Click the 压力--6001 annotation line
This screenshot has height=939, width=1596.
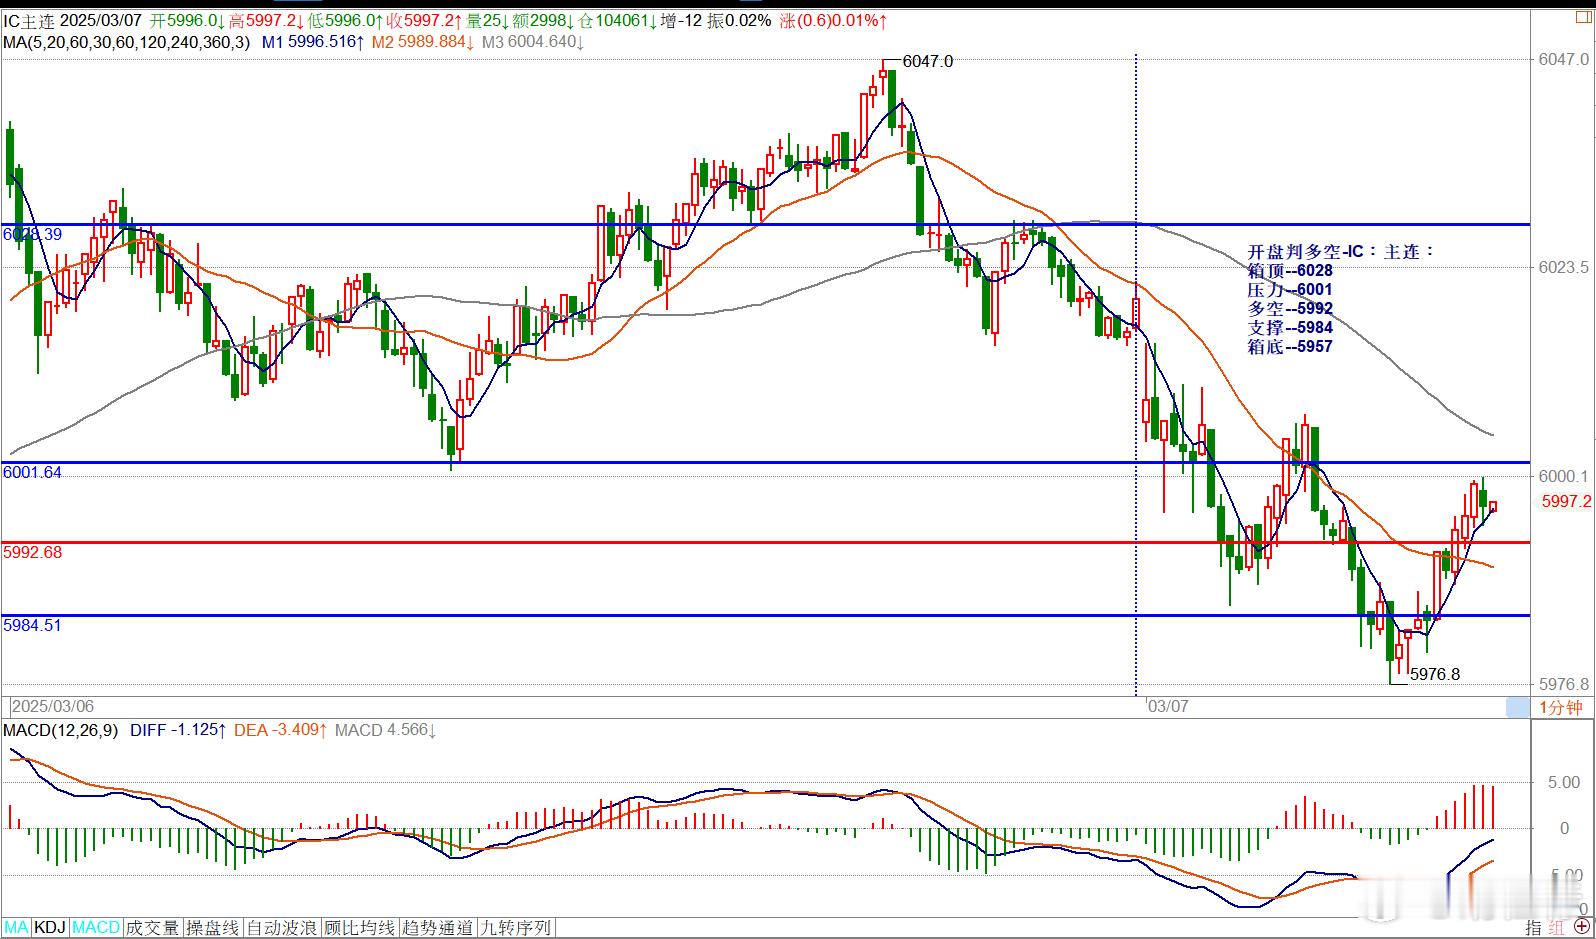tap(1290, 289)
